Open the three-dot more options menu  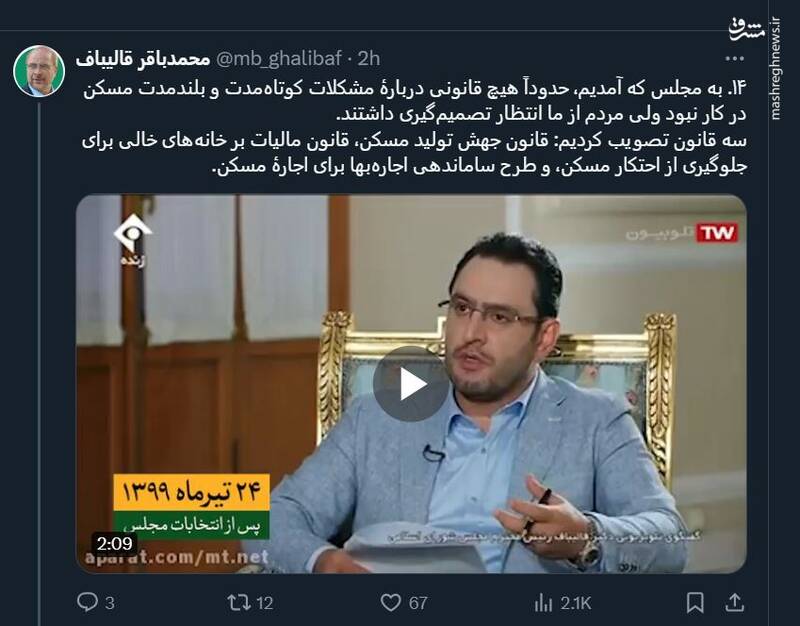pos(734,59)
